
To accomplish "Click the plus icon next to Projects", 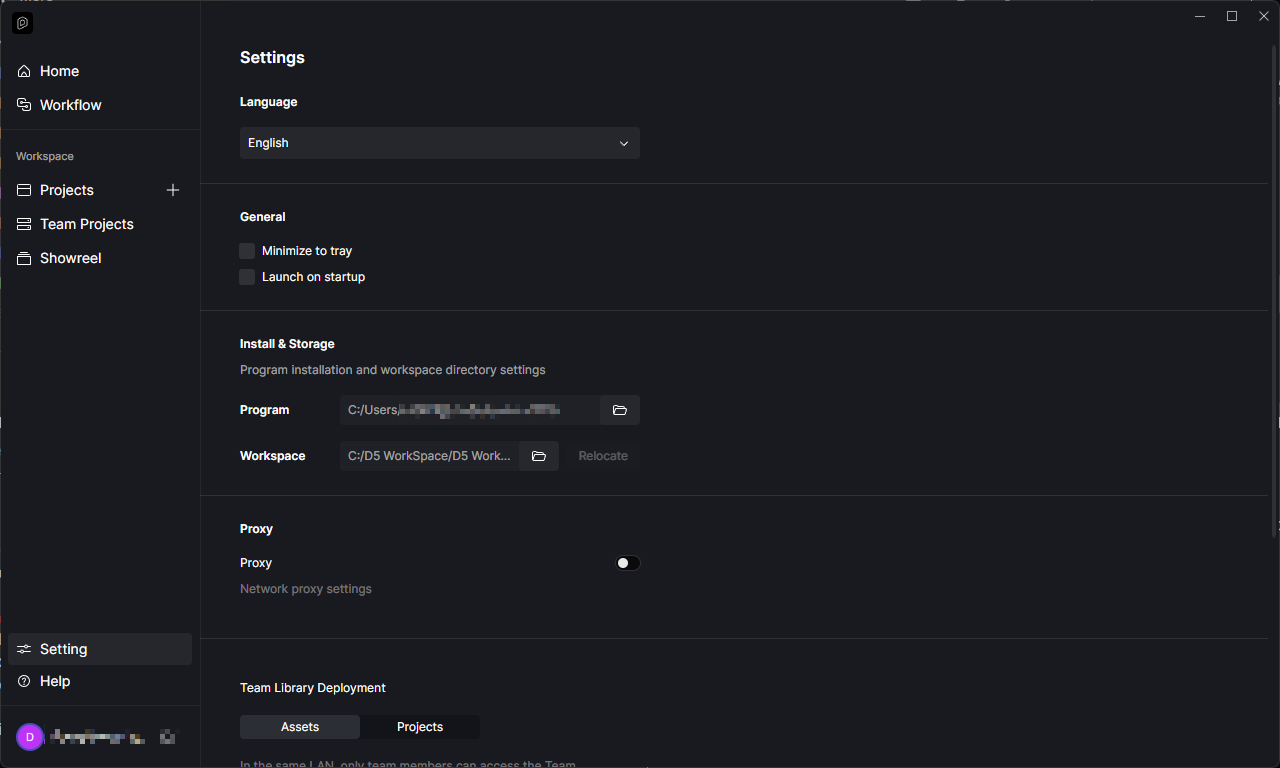I will pos(173,190).
